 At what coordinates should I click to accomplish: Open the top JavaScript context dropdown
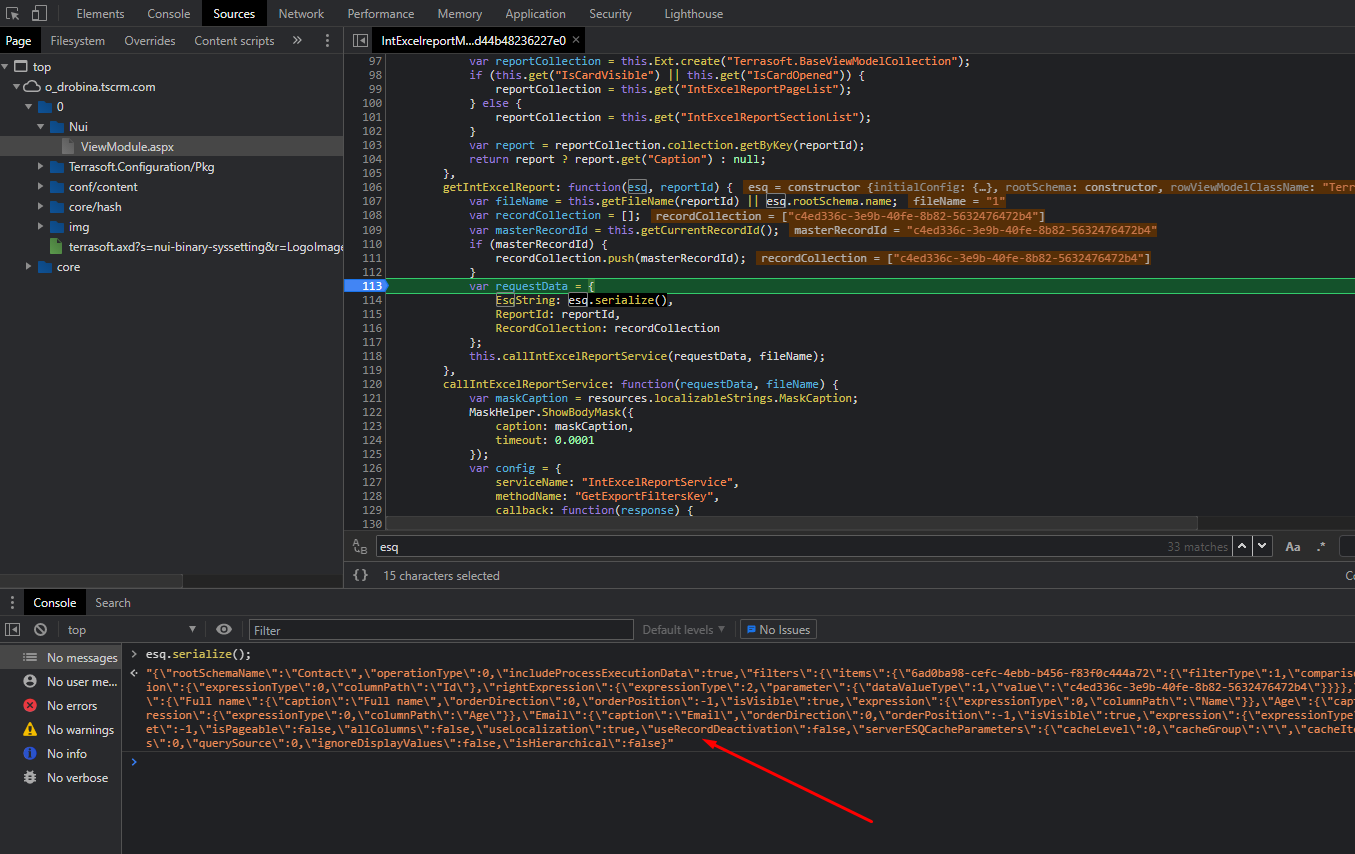(x=130, y=630)
